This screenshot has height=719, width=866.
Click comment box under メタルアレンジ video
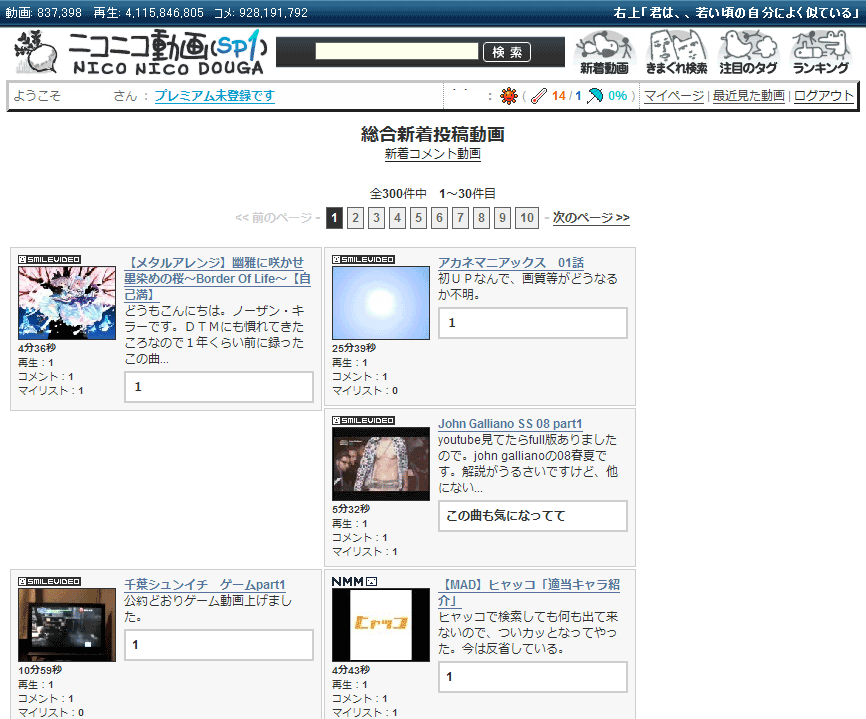[219, 387]
